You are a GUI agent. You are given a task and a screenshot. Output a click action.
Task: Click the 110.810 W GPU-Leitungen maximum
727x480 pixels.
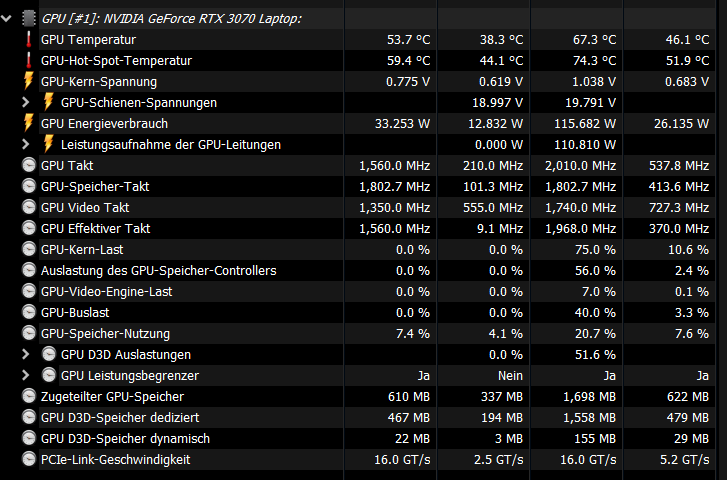(x=585, y=145)
